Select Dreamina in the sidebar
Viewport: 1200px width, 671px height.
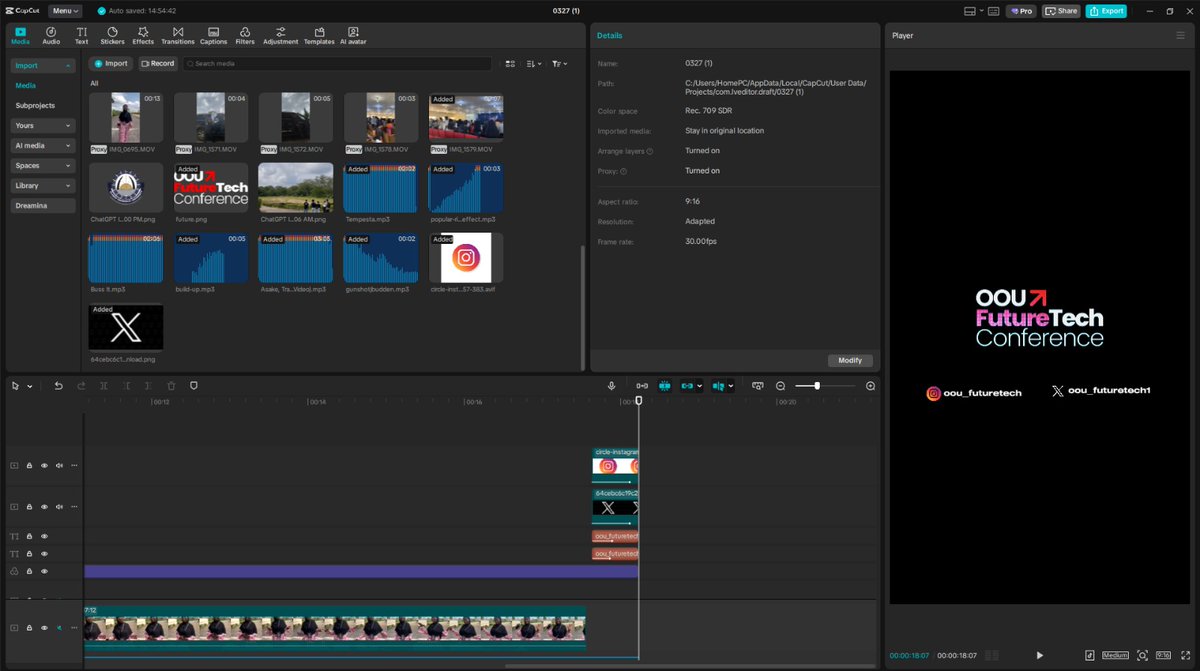tap(43, 206)
